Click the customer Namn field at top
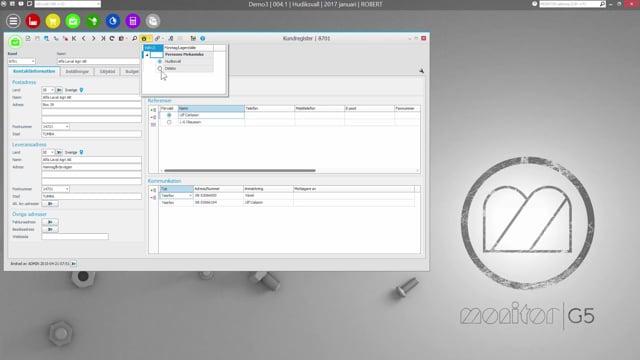 98,61
